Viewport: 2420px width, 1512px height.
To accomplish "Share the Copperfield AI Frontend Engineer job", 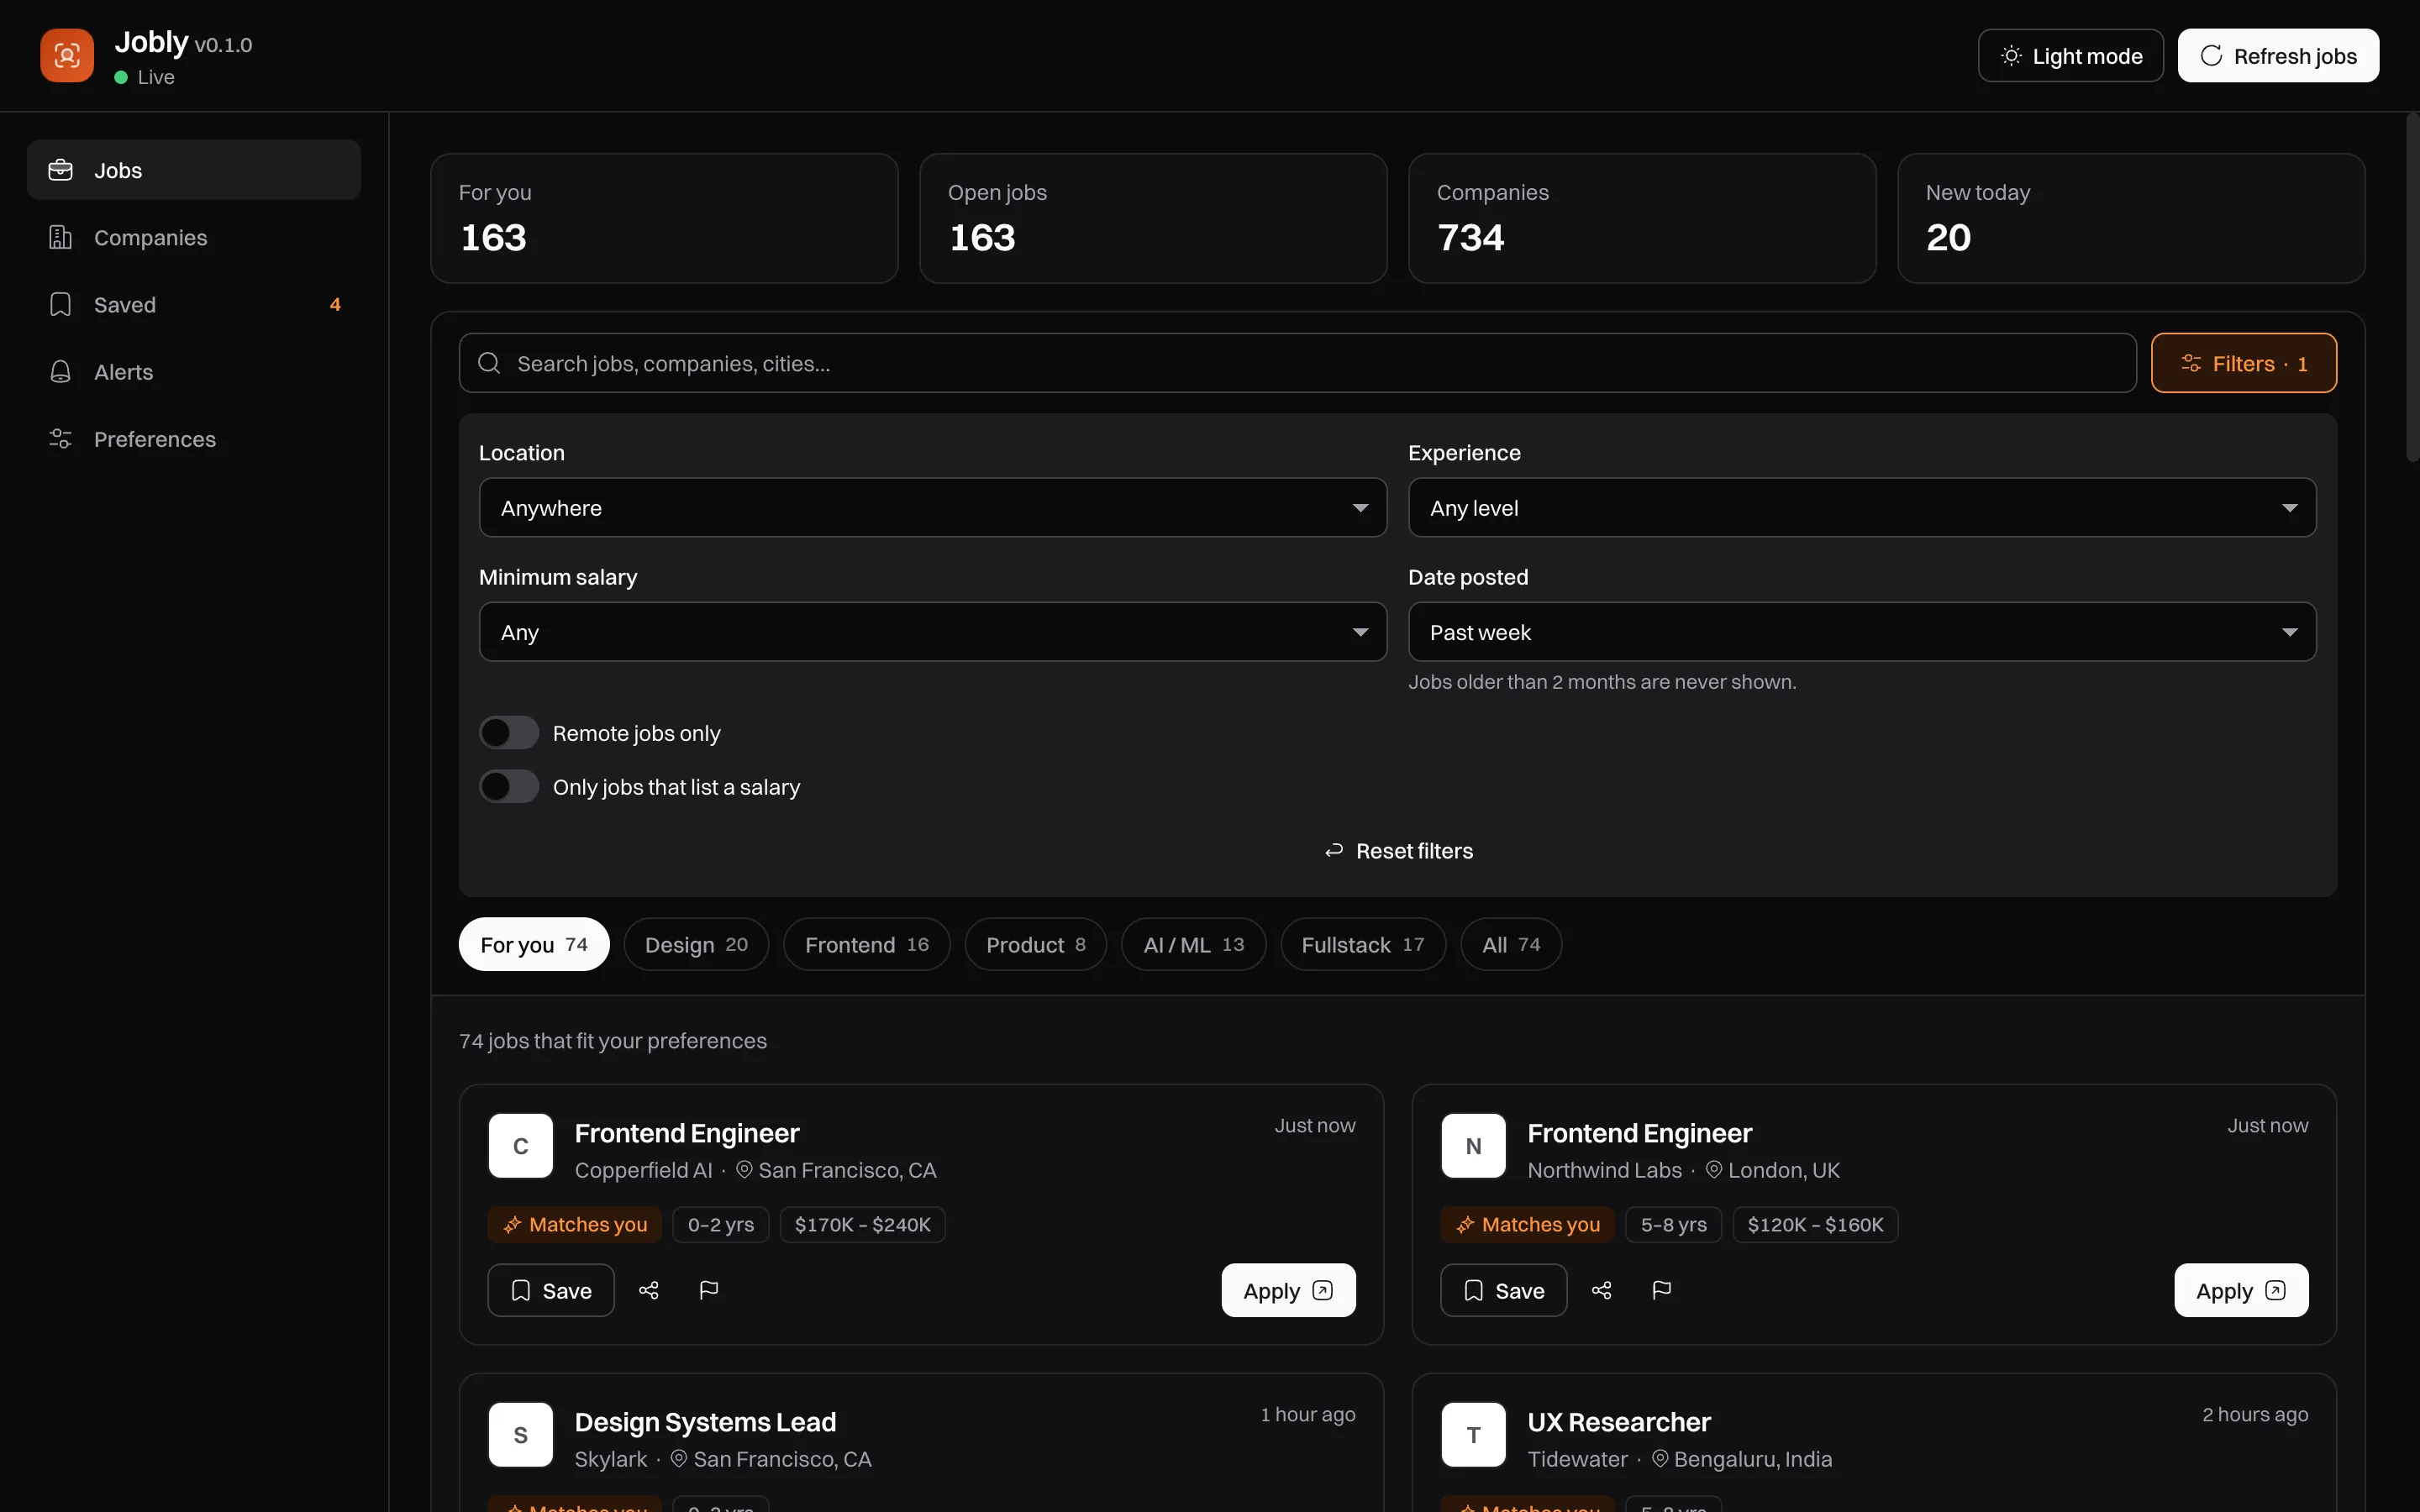I will tap(648, 1290).
